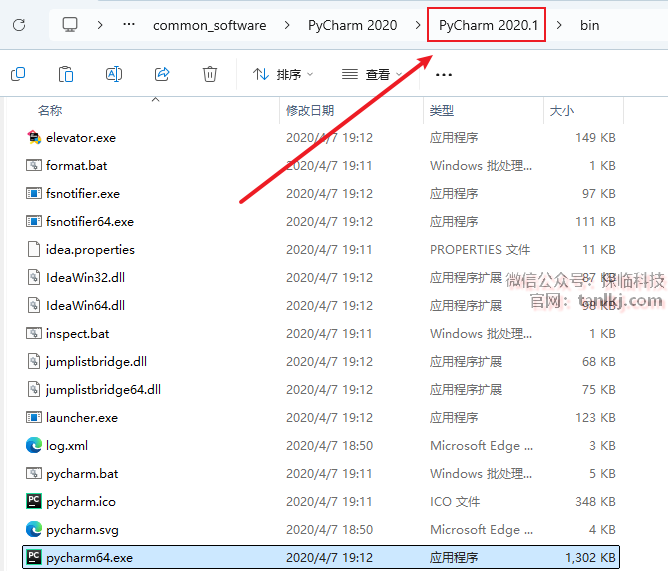Sort by the 大小 column header
This screenshot has height=573, width=668.
point(561,110)
